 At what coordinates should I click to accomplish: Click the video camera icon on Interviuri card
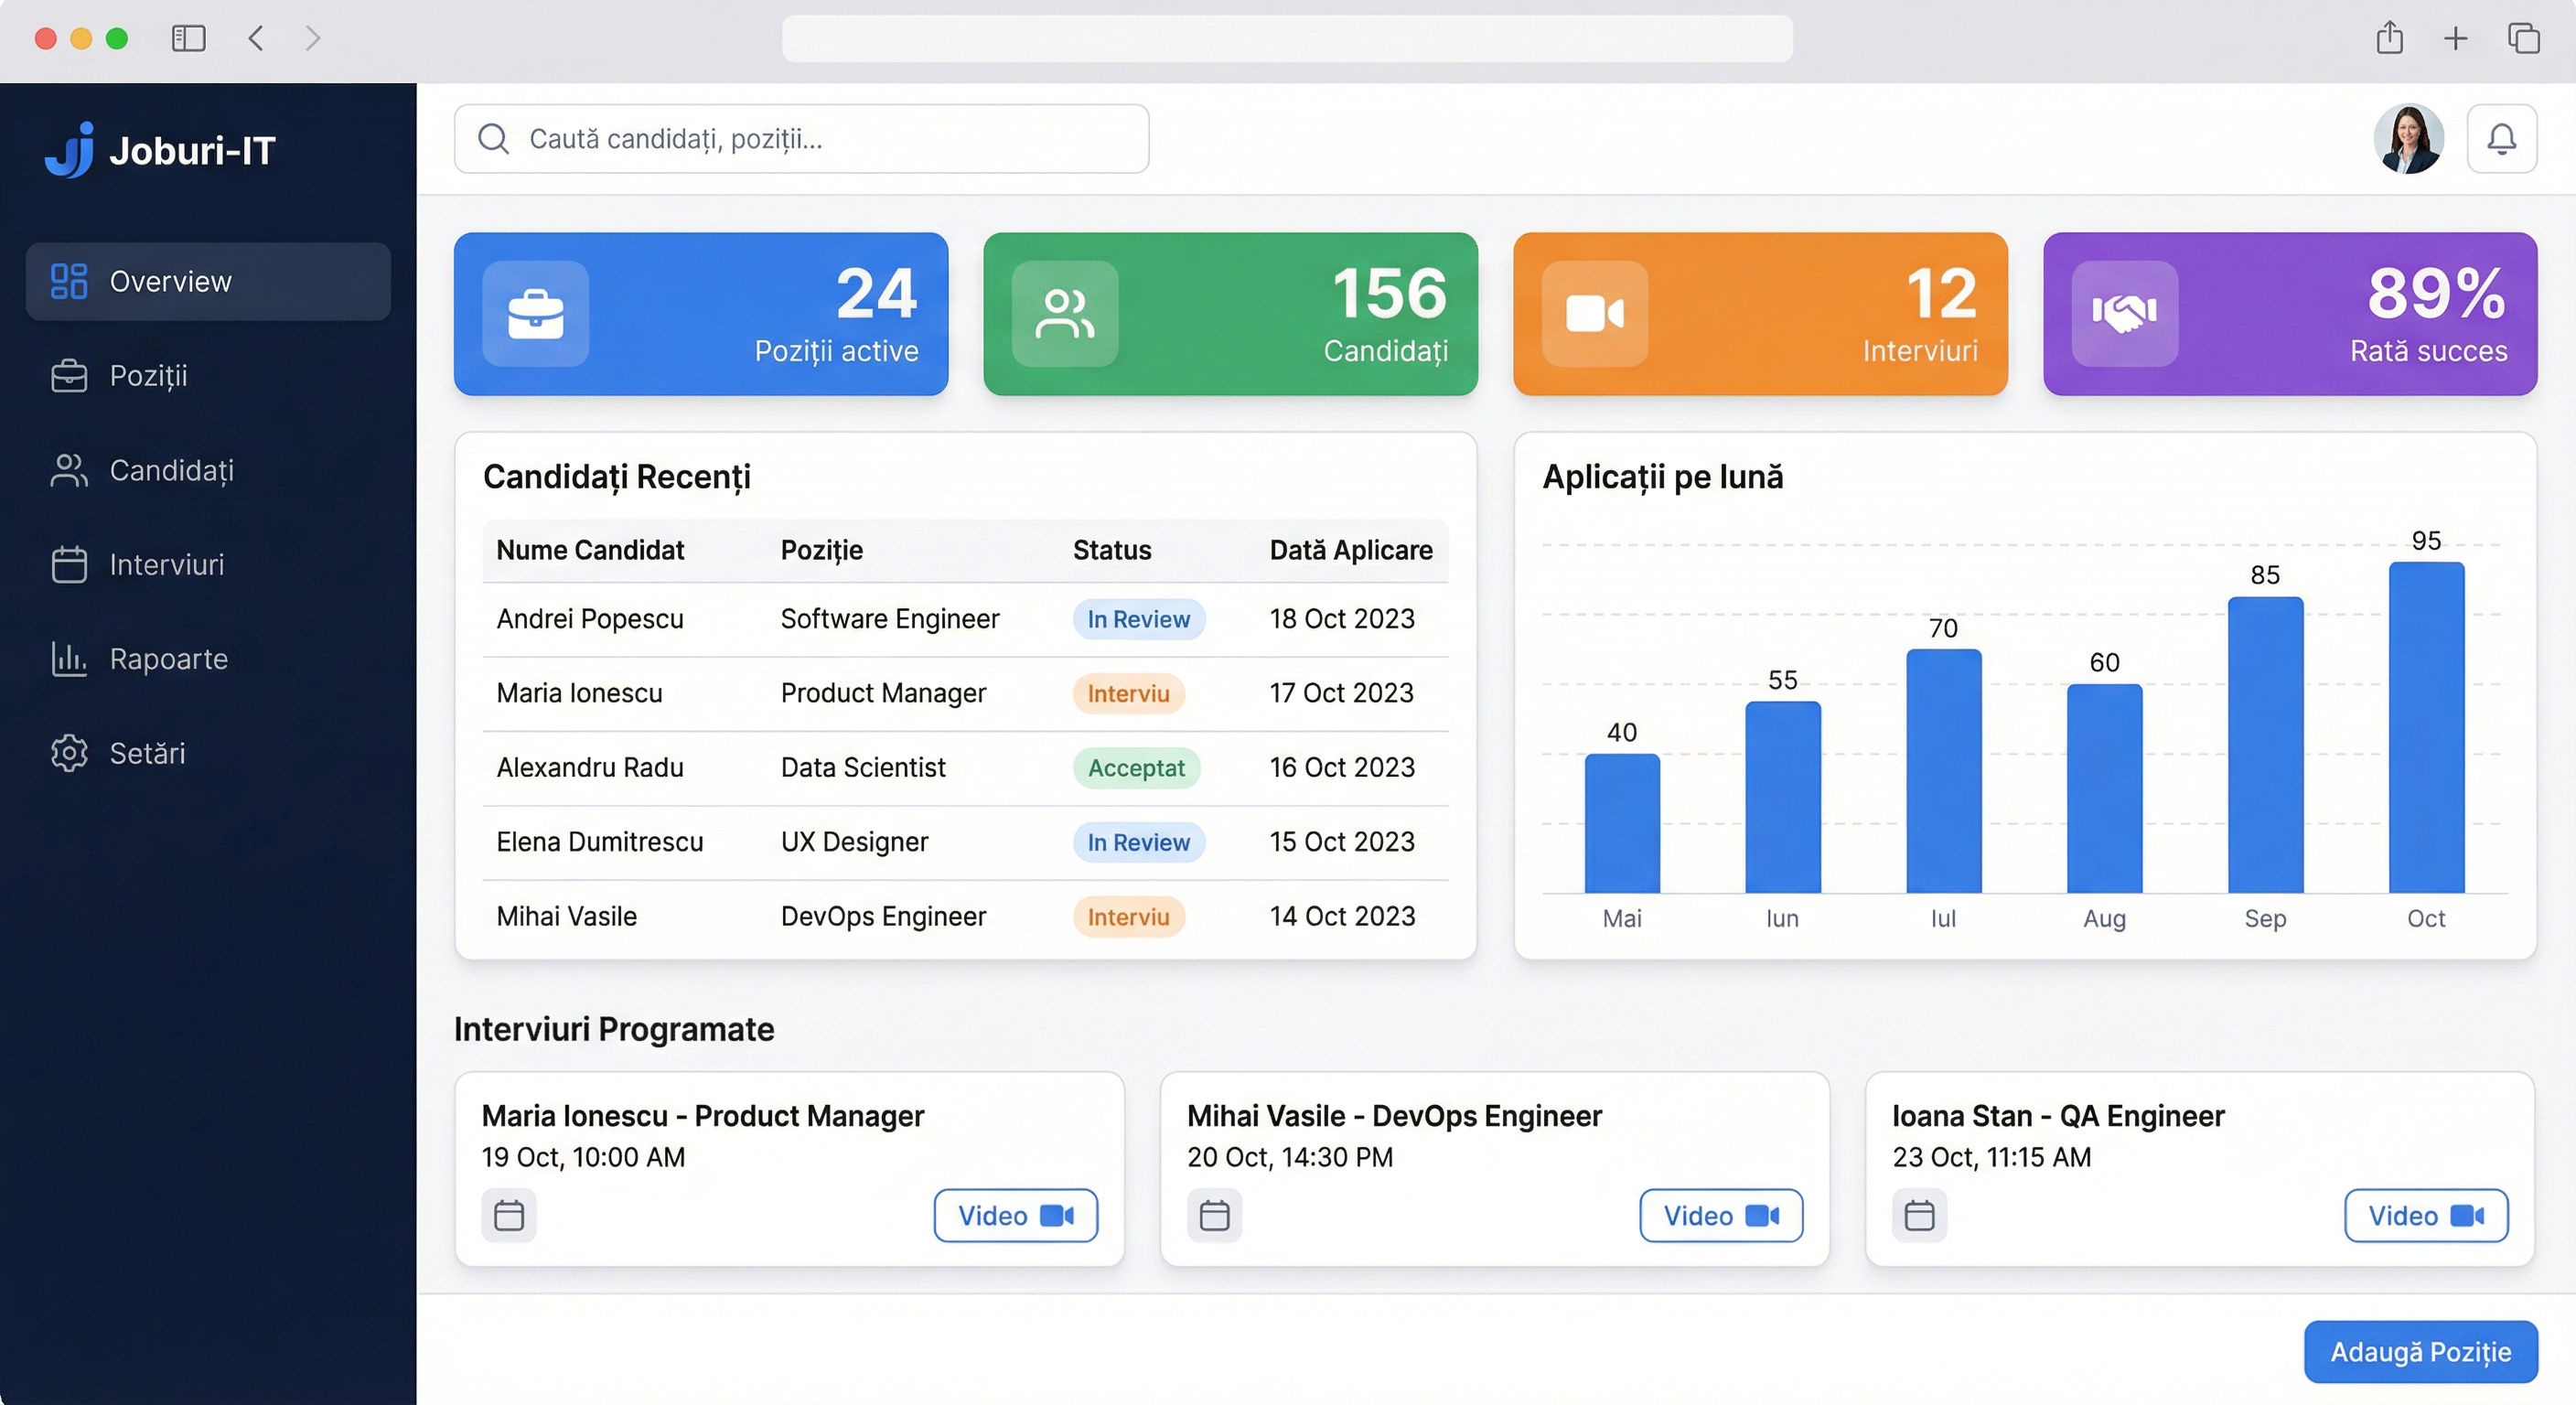click(1594, 314)
